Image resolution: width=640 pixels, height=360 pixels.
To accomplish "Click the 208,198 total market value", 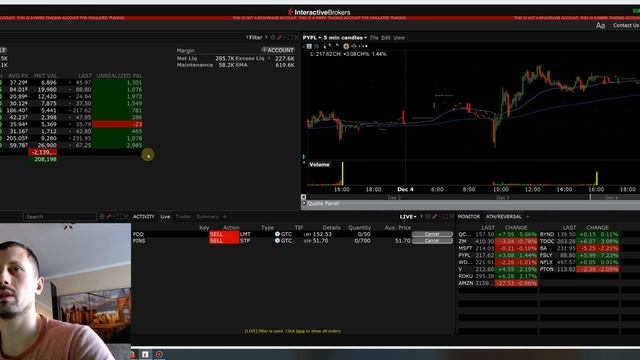I will point(45,159).
